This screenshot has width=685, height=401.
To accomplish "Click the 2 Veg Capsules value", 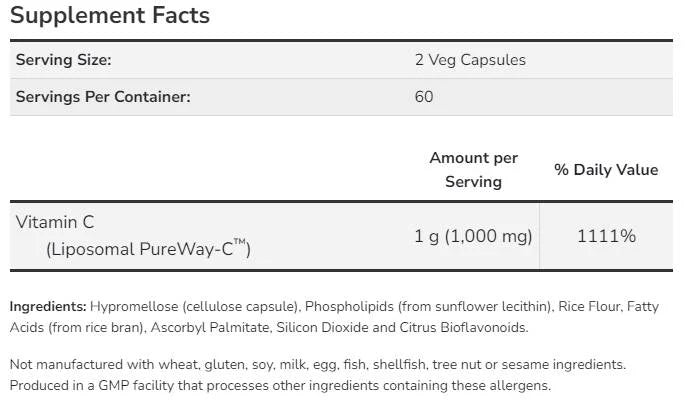I will [x=470, y=60].
